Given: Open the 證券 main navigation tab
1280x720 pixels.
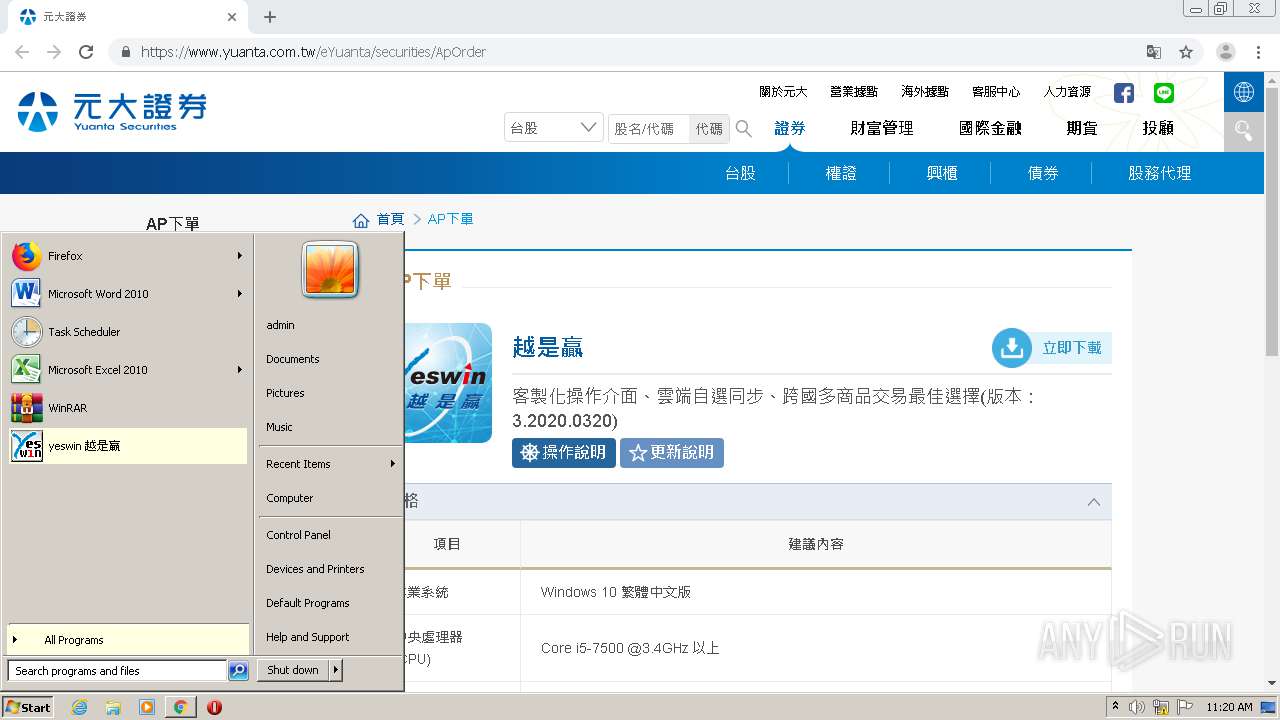Looking at the screenshot, I should point(790,128).
